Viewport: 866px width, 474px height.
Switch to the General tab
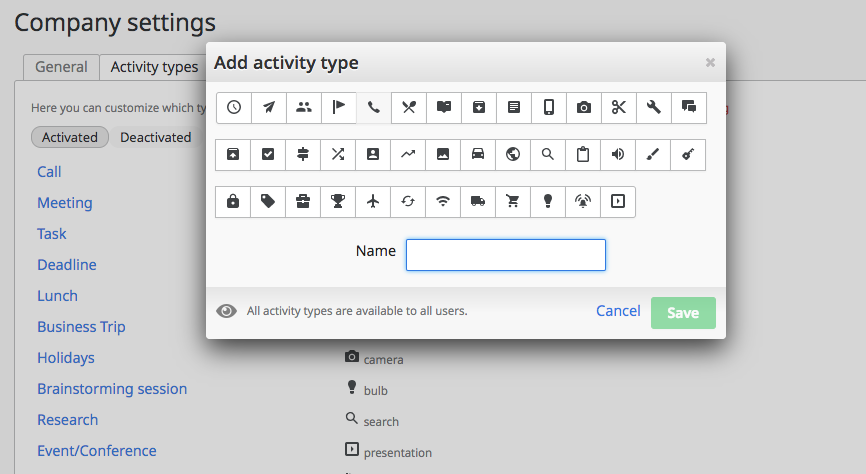[61, 67]
